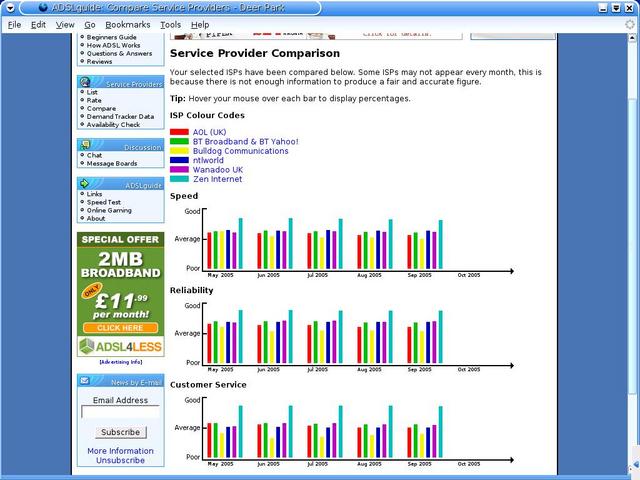Open the Bookmarks menu

(x=127, y=24)
